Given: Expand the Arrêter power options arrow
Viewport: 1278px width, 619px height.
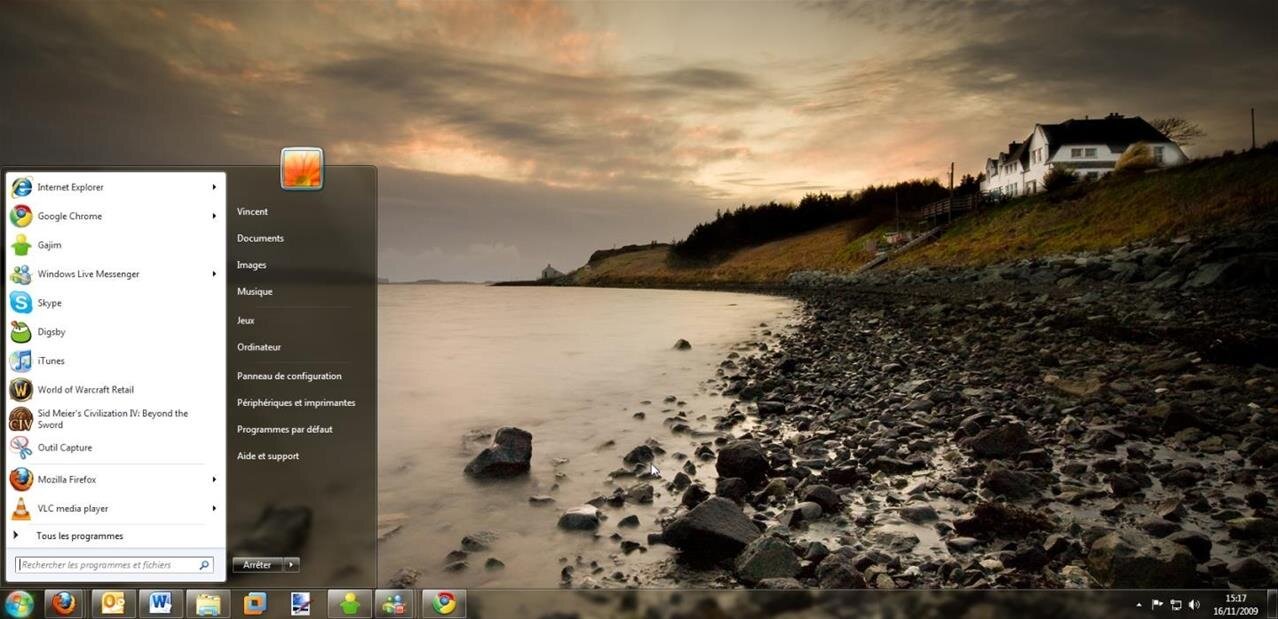Looking at the screenshot, I should [290, 564].
